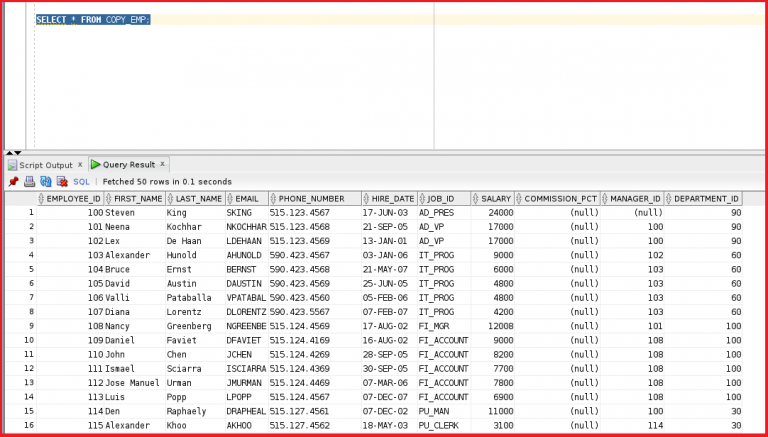Click the SALARY column header
768x437 pixels.
click(x=492, y=199)
